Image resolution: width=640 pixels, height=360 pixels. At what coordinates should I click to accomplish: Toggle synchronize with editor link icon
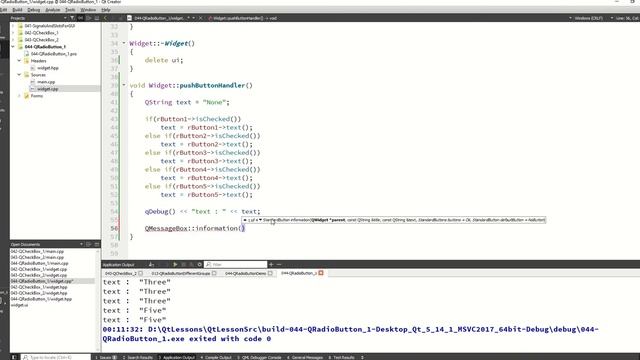(80, 18)
